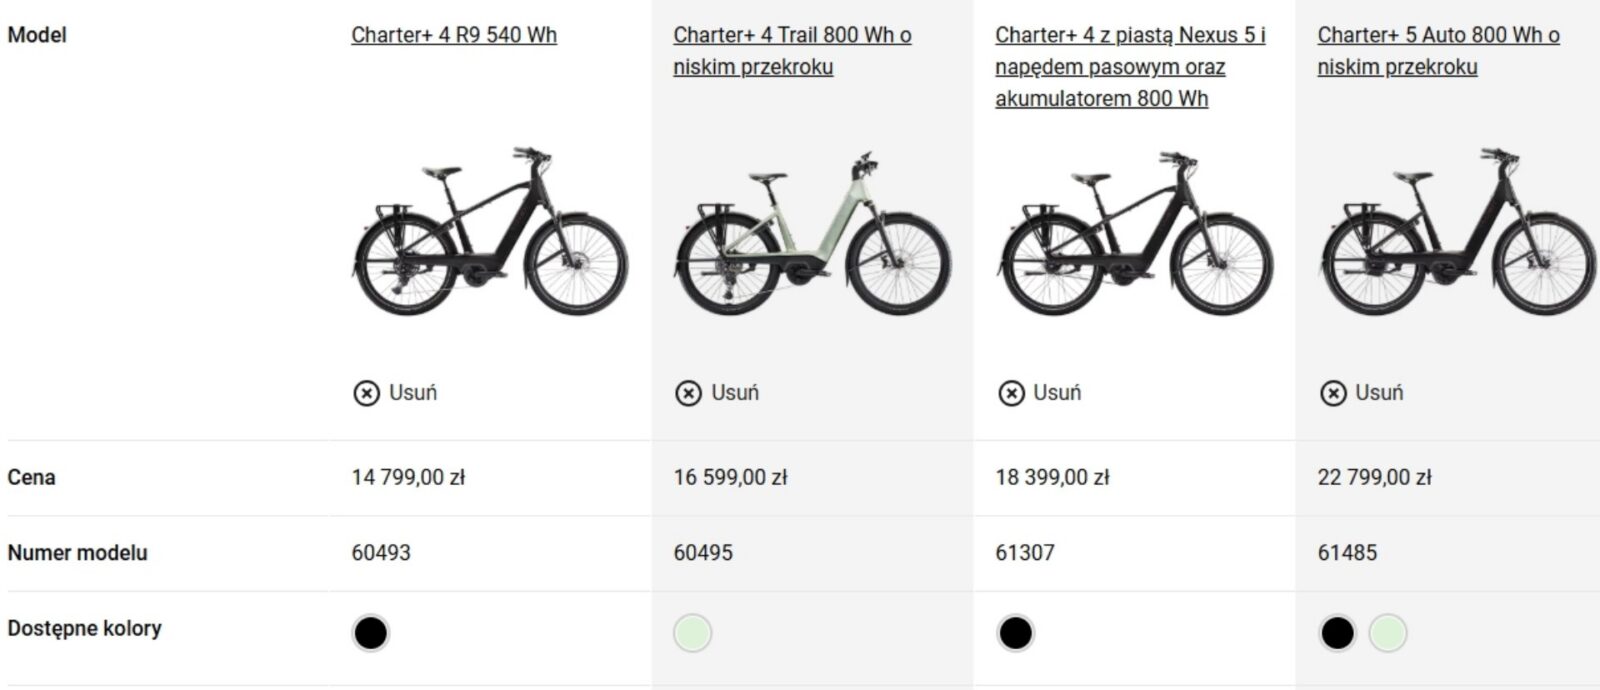Click the green Charter+ 4 Trail bike image
Viewport: 1600px width, 690px height.
tap(812, 233)
